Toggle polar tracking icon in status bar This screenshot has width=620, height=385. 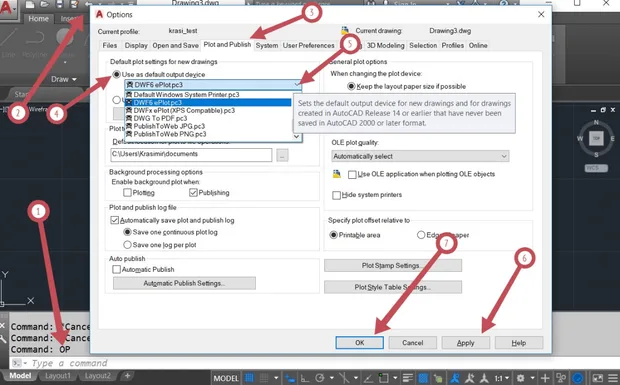tap(320, 378)
